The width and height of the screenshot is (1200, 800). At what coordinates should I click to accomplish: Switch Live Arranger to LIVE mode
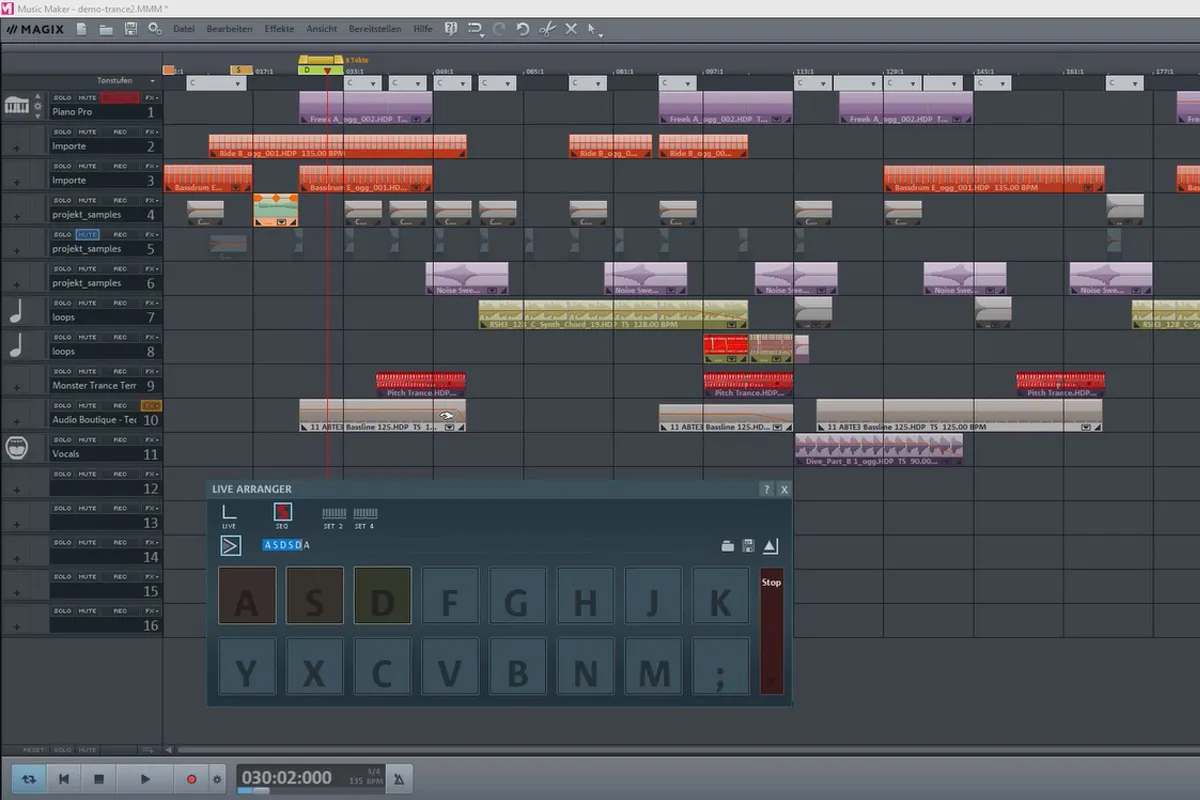[x=229, y=516]
